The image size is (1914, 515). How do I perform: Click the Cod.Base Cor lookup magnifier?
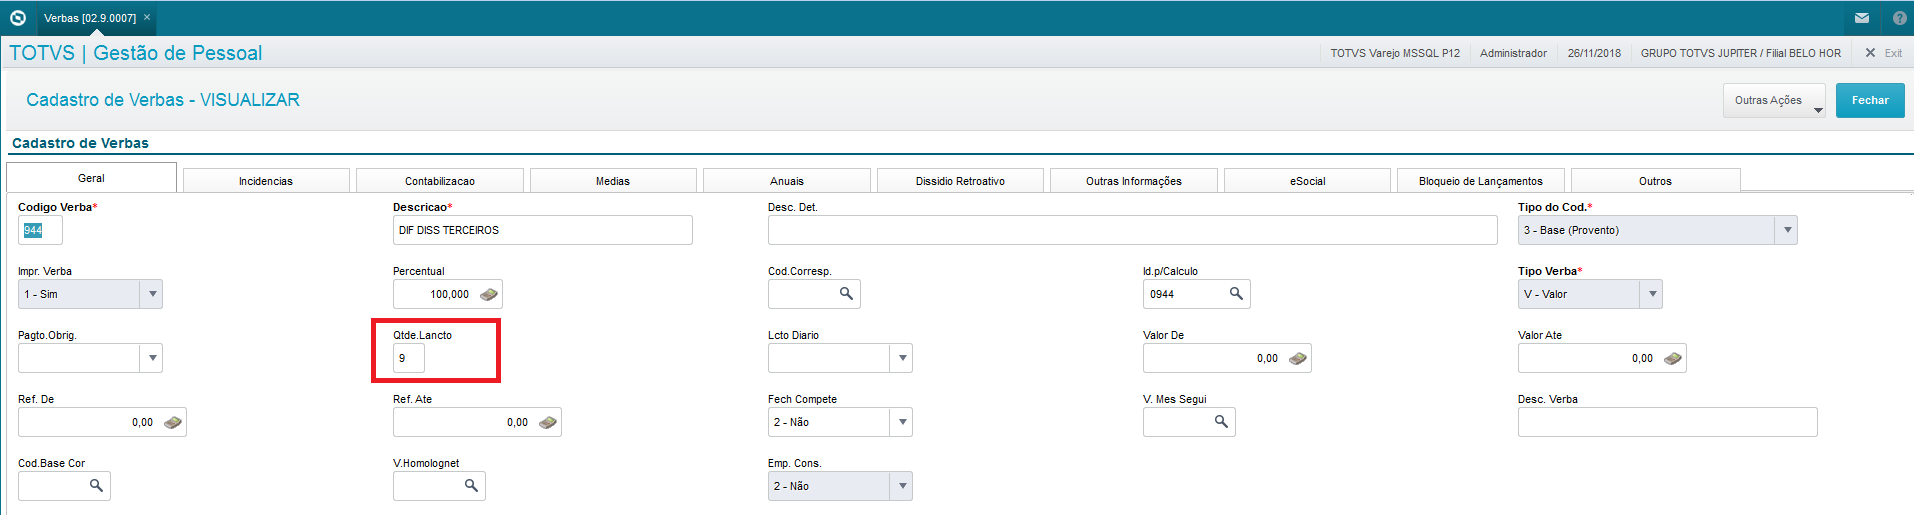(96, 486)
